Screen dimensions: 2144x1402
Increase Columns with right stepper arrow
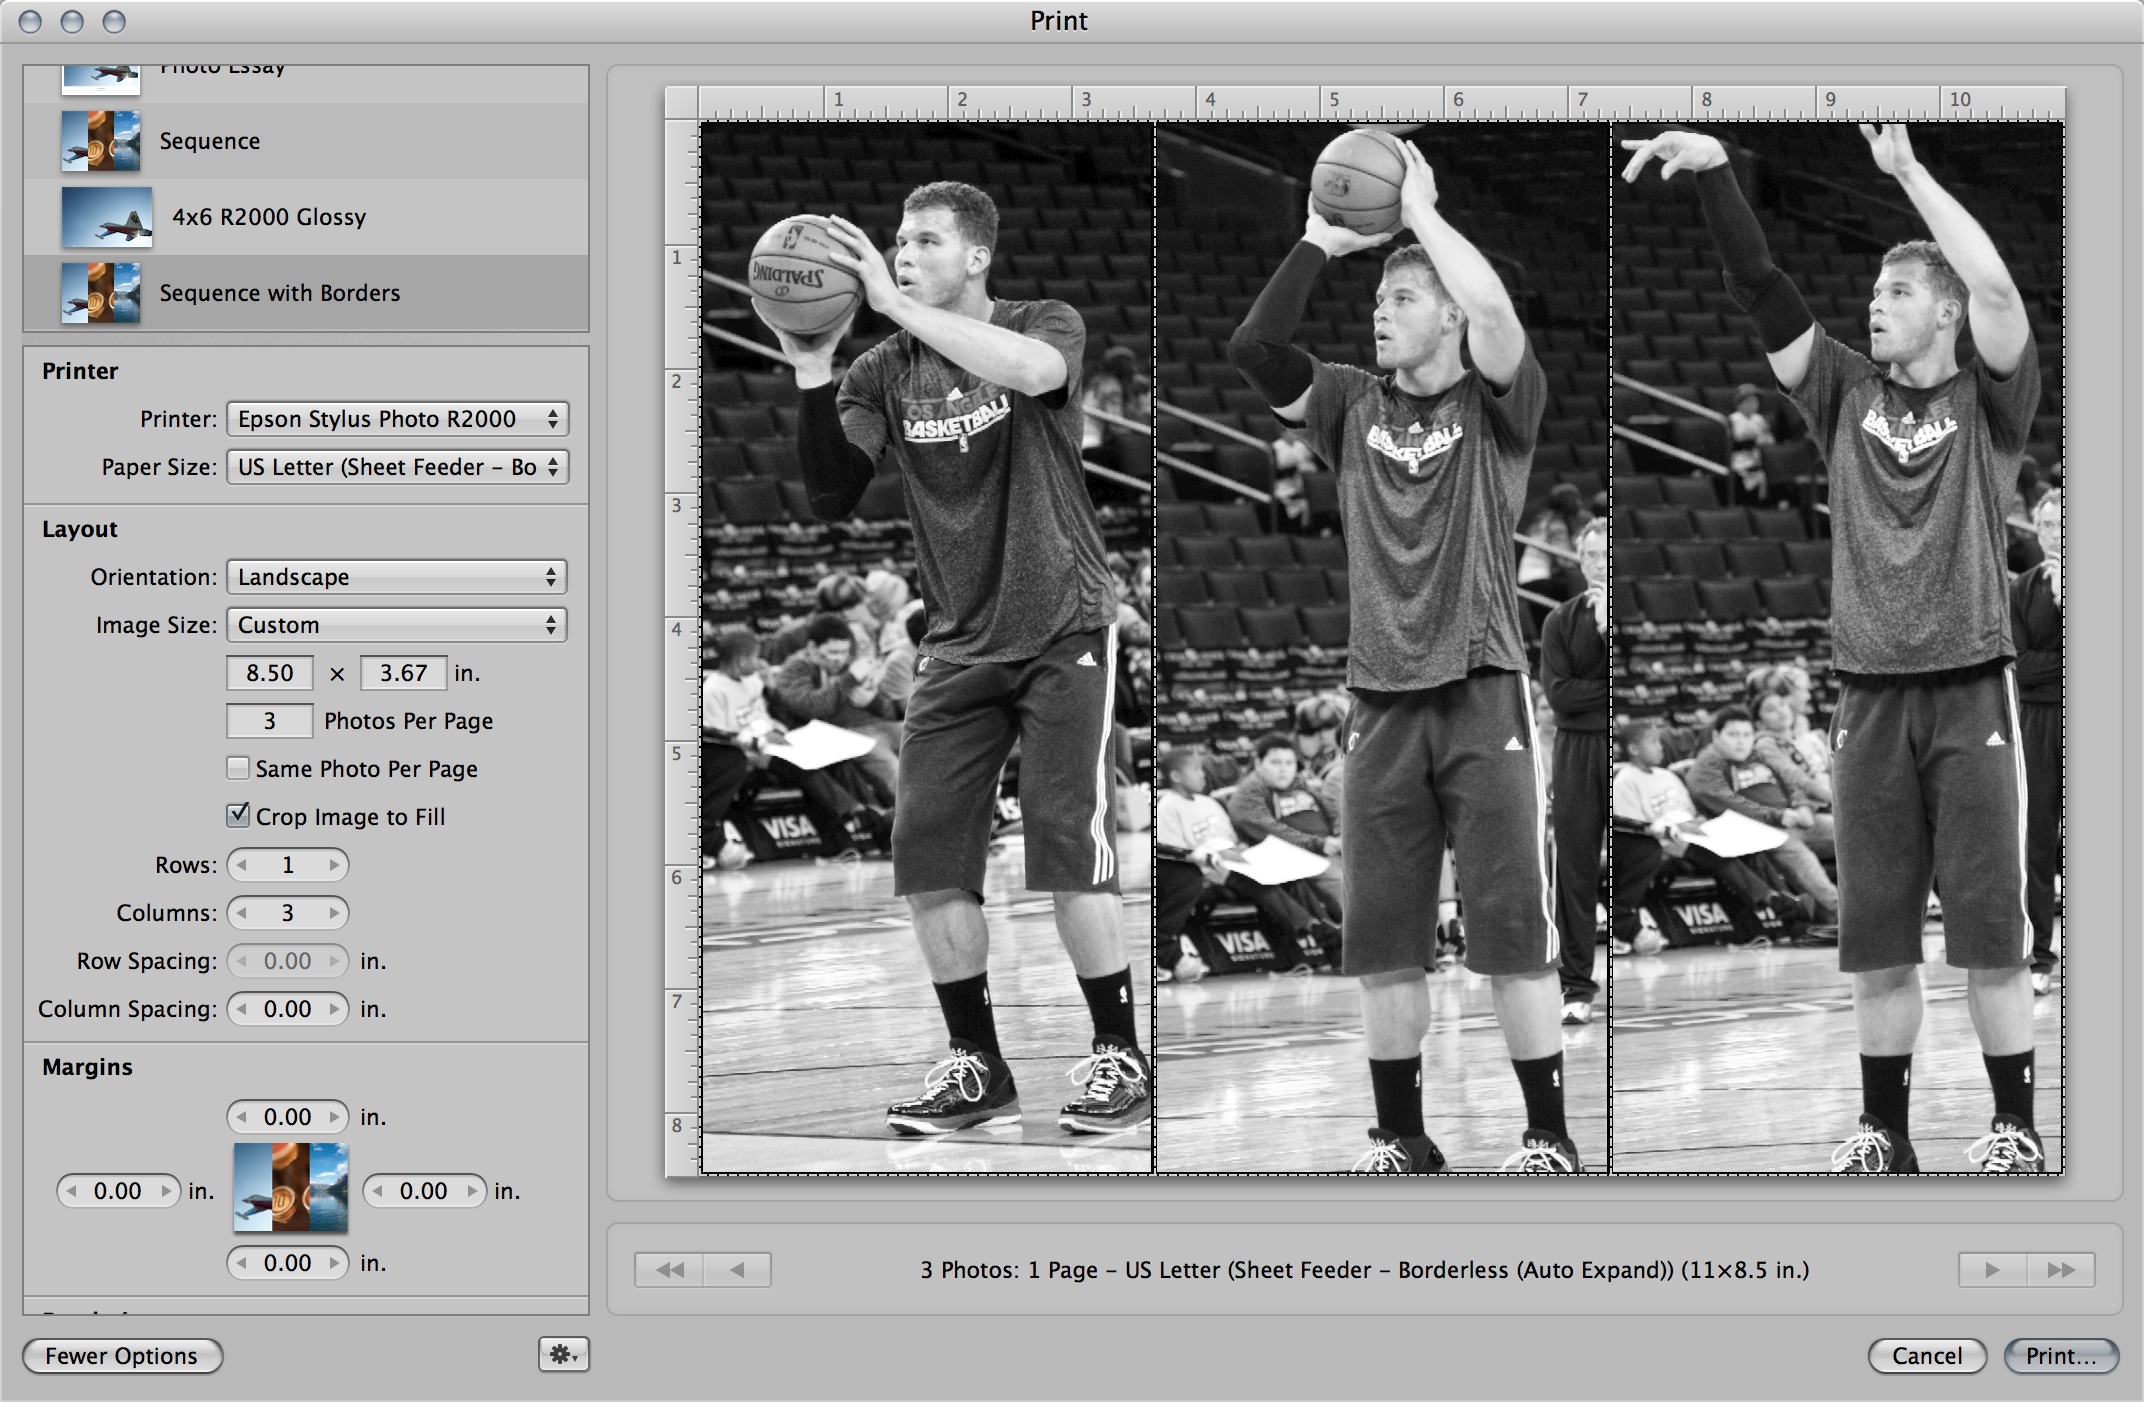coord(335,913)
